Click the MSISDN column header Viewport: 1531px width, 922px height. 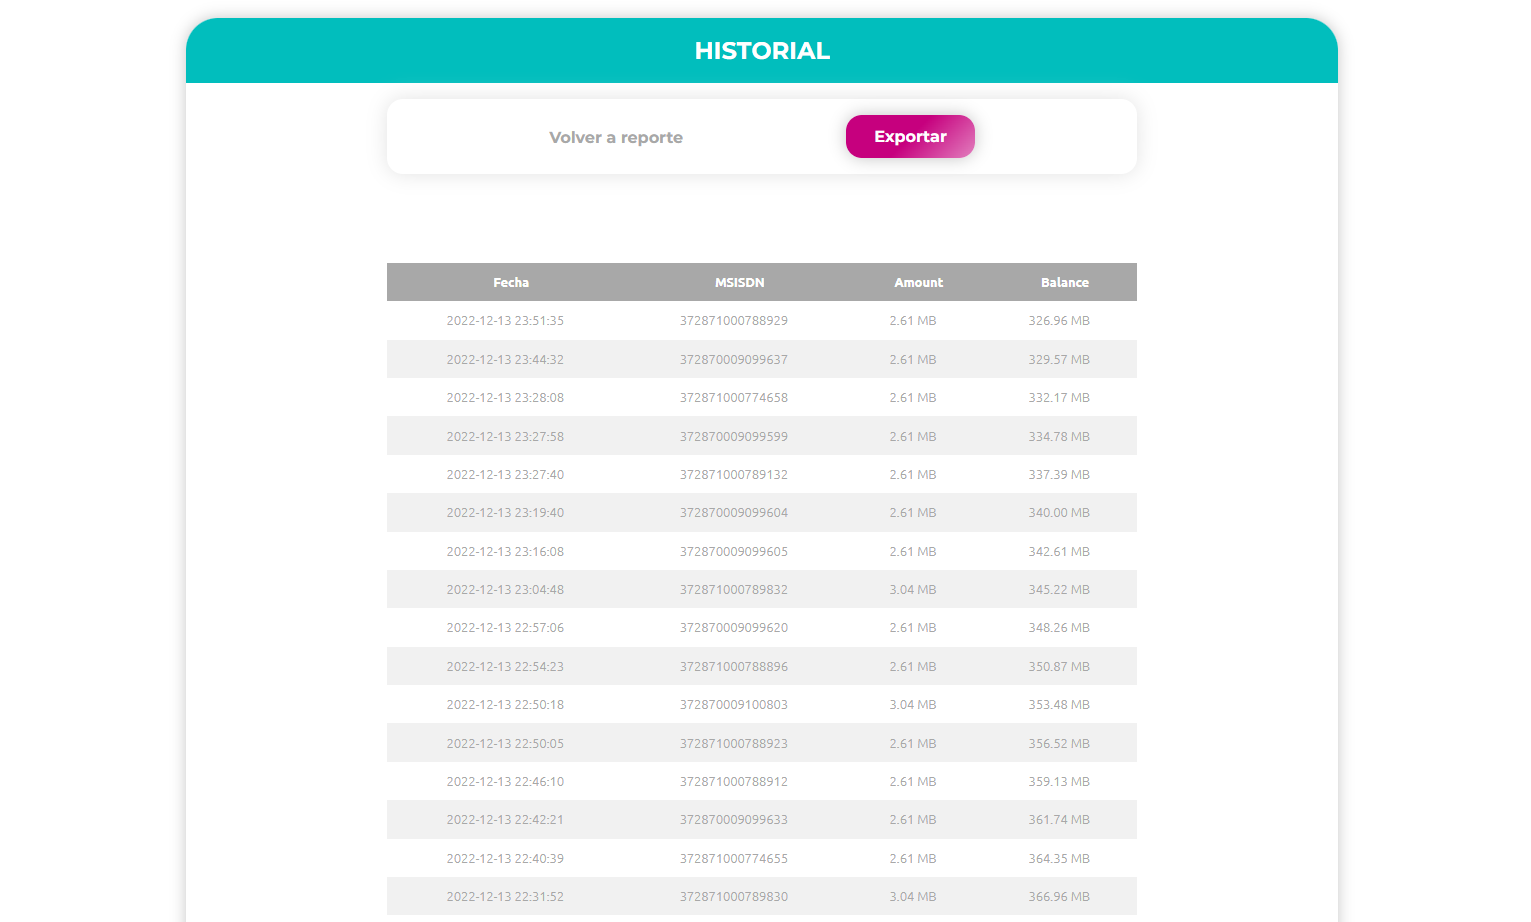(739, 283)
